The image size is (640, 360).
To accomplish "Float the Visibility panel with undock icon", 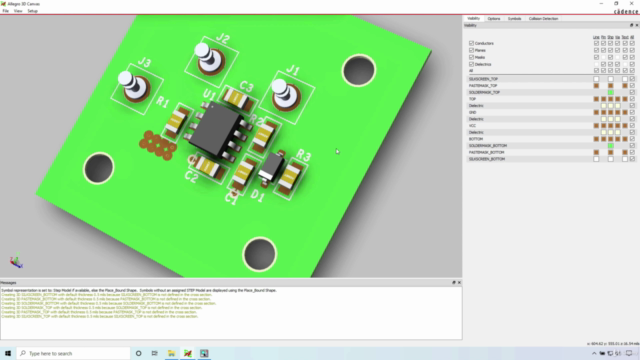I will 631,25.
